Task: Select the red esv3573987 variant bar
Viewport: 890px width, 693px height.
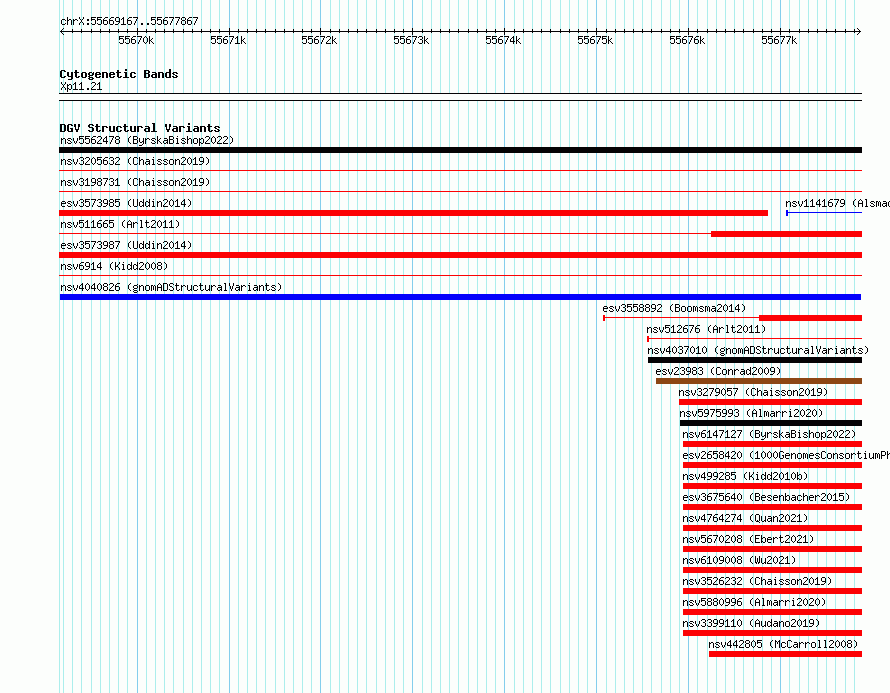Action: click(x=460, y=255)
